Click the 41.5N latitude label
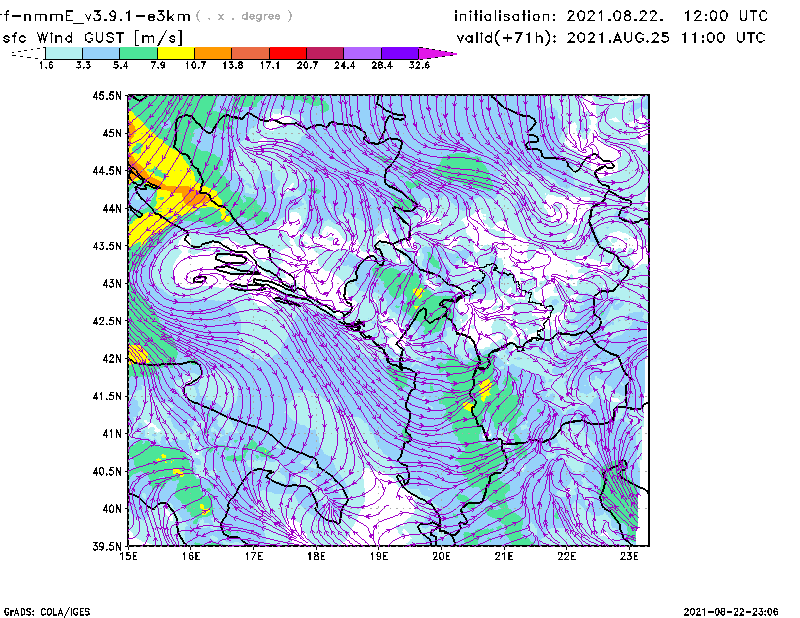Screen dimensions: 800x618 pos(107,396)
